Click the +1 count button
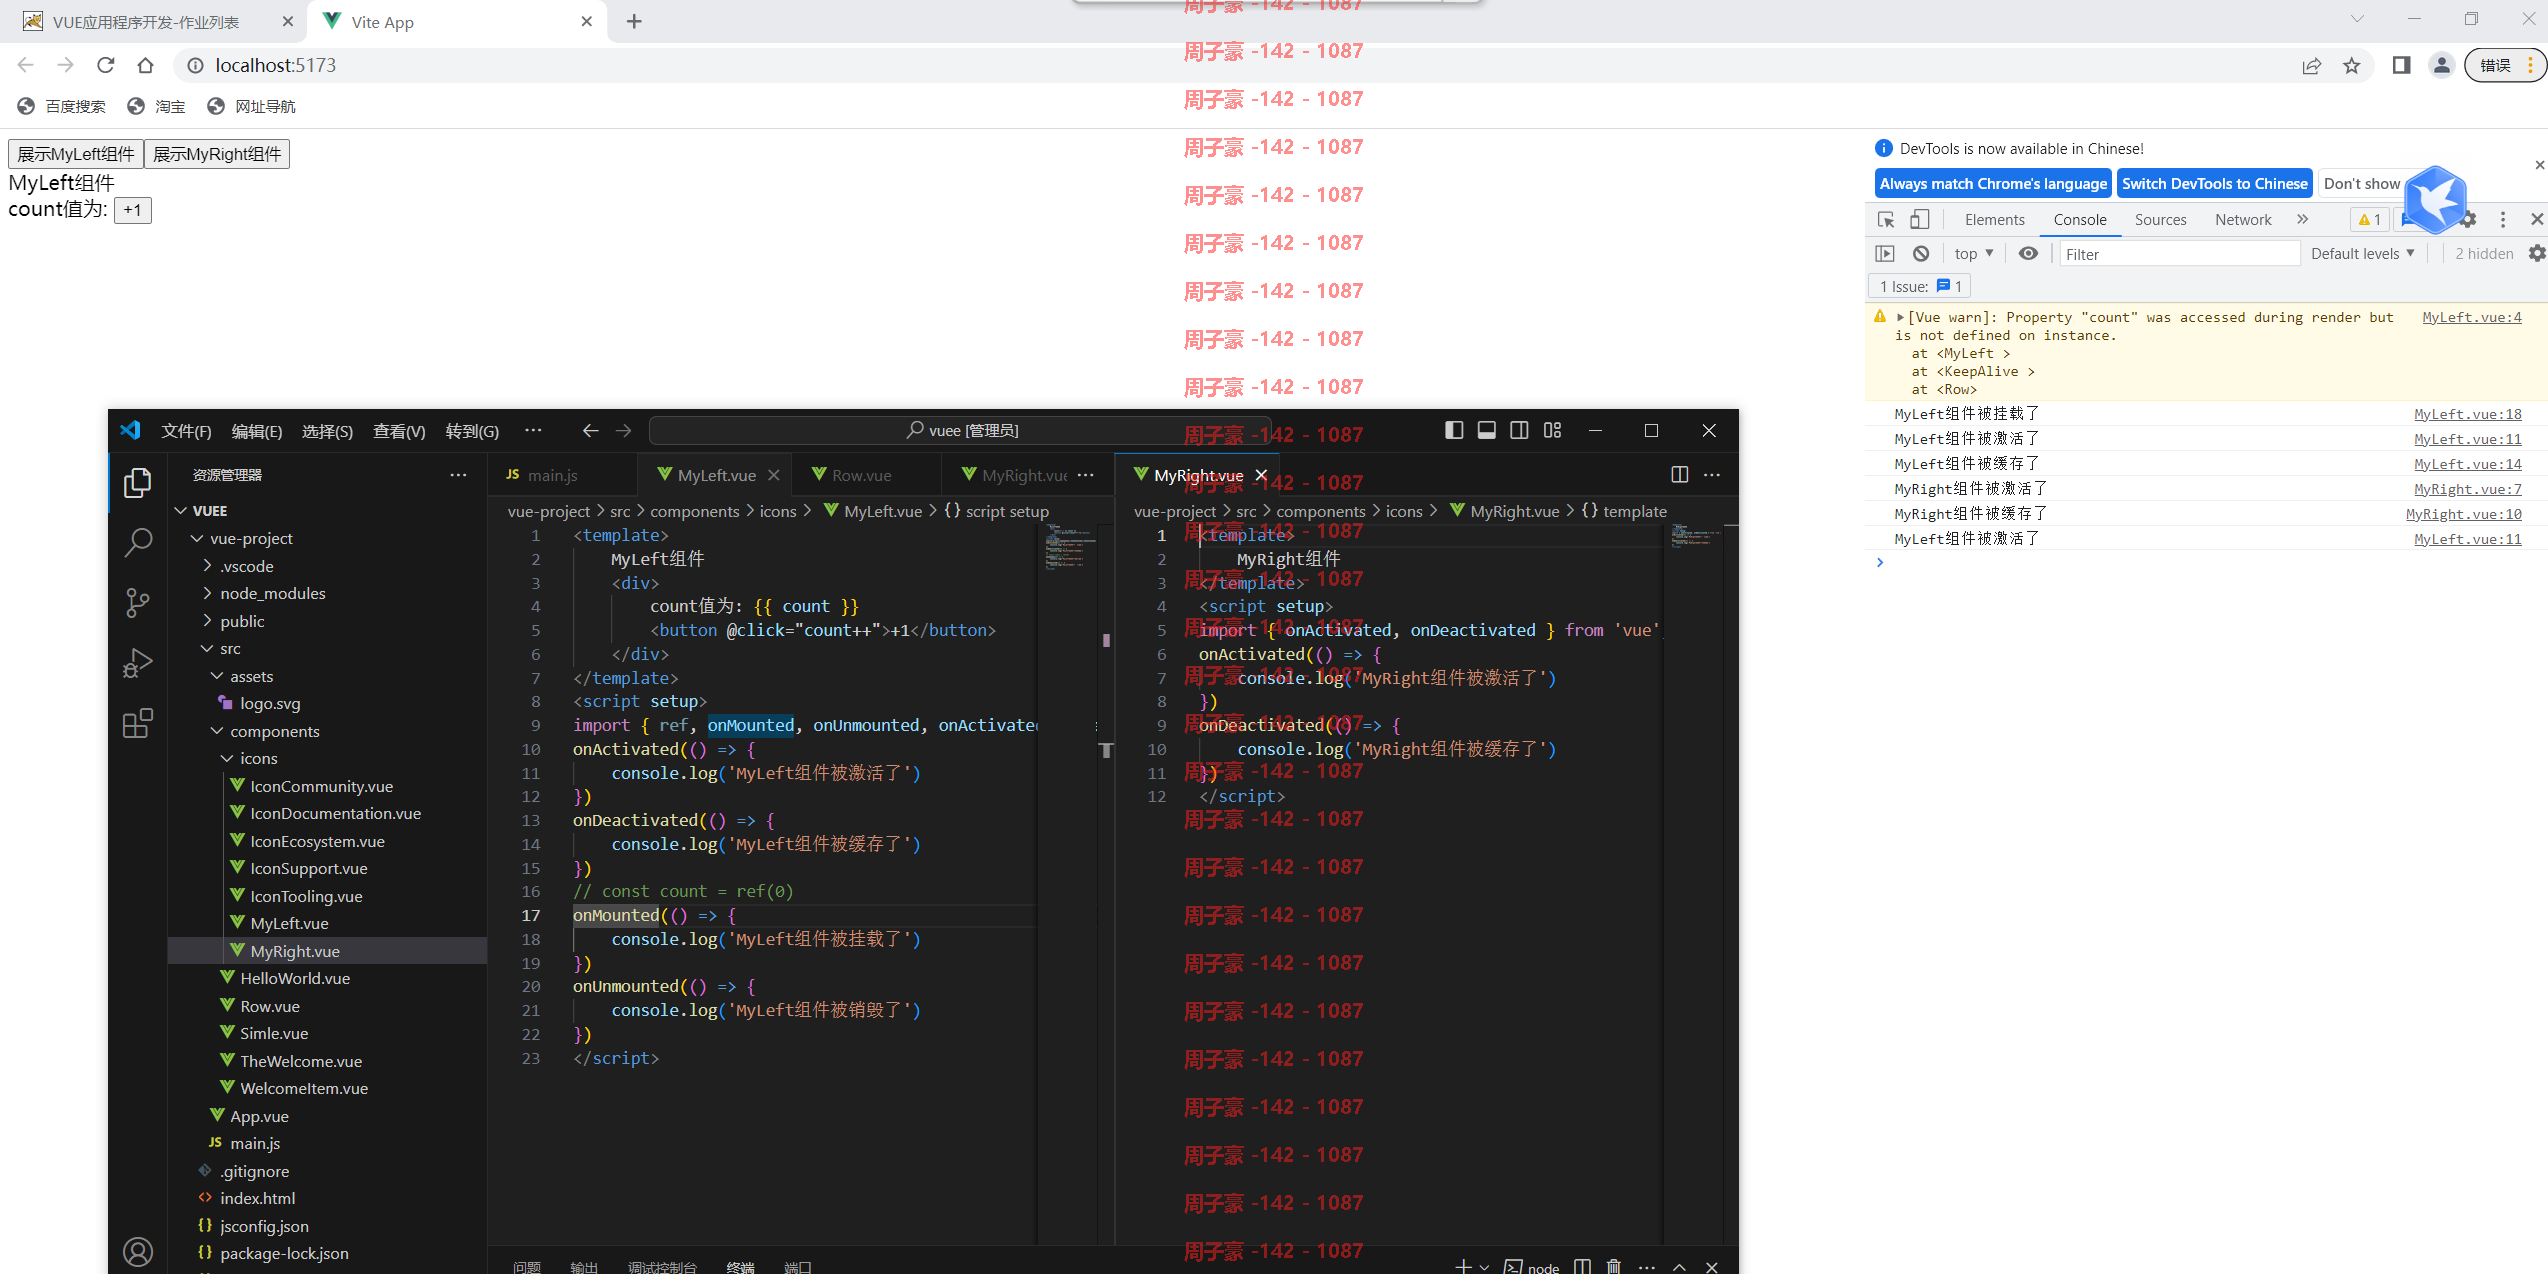This screenshot has height=1274, width=2548. [x=133, y=210]
